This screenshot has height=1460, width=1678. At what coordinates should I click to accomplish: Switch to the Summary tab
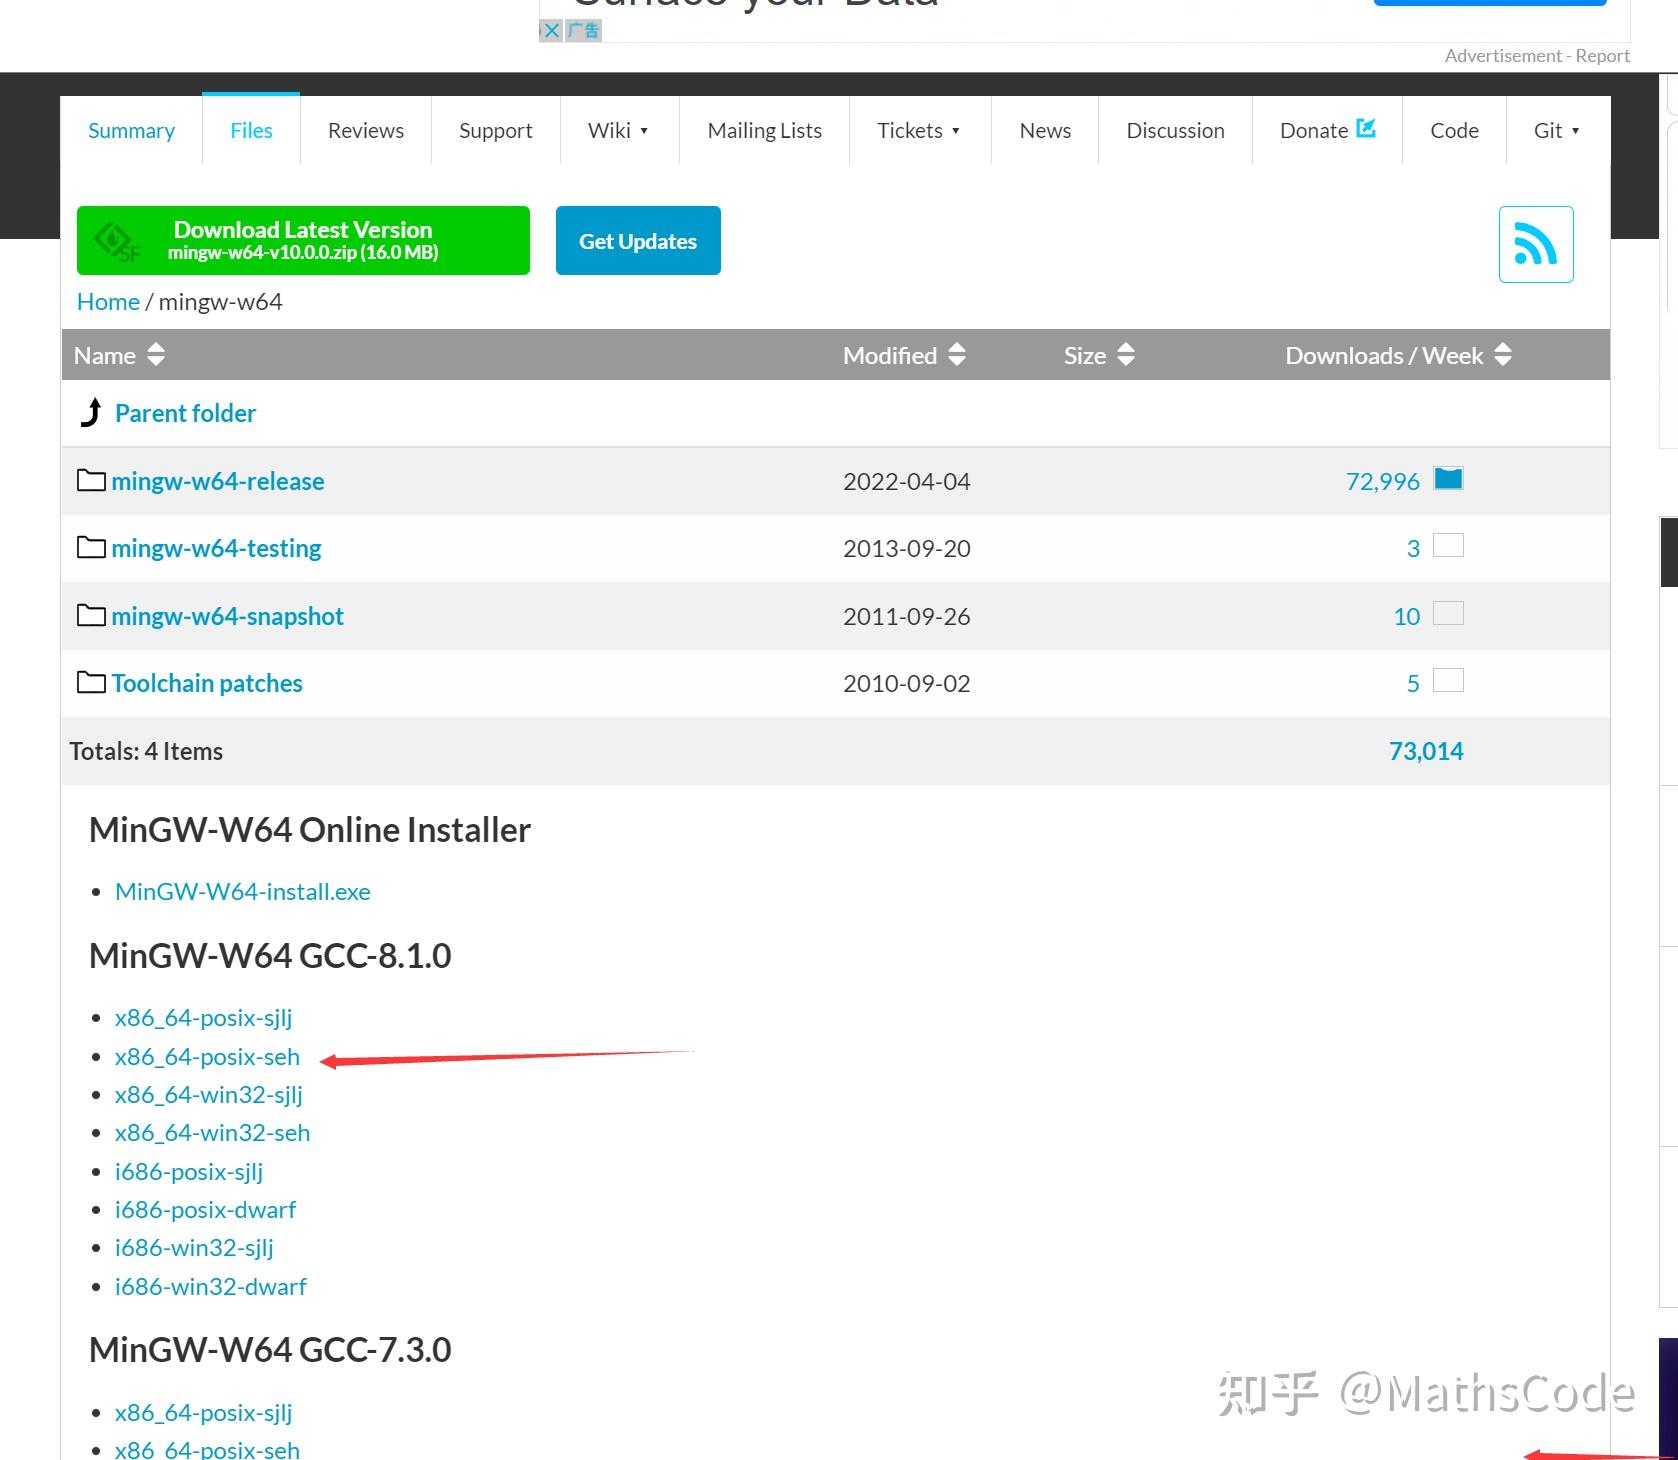click(x=131, y=130)
